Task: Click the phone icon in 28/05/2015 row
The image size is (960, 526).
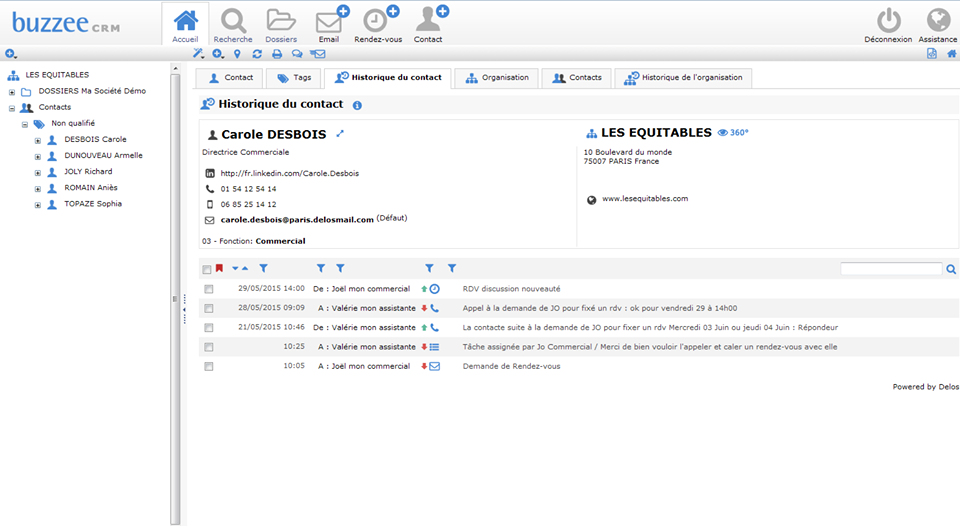Action: pos(434,308)
